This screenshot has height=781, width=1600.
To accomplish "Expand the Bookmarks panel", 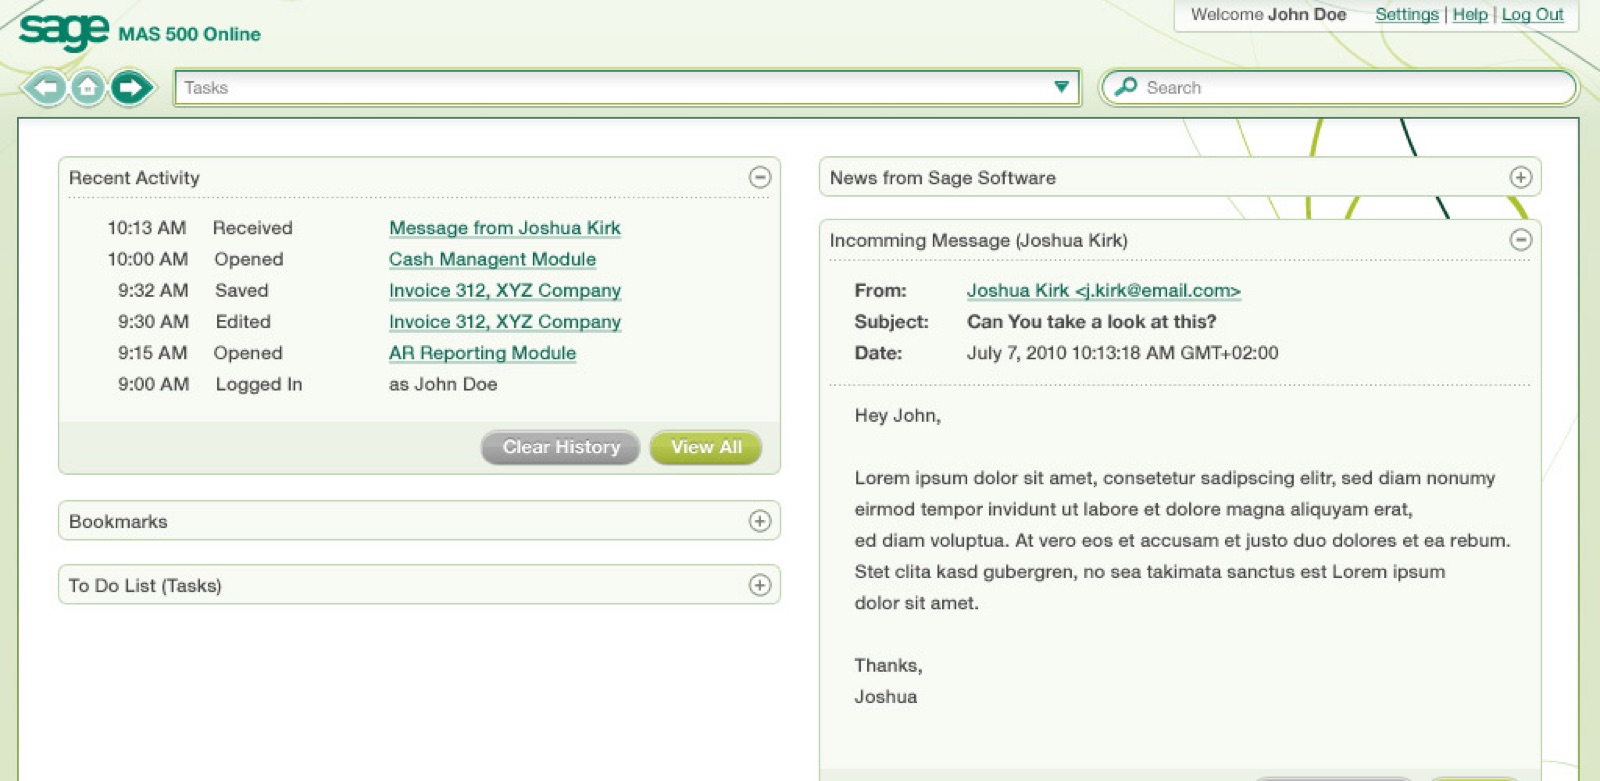I will click(x=760, y=521).
